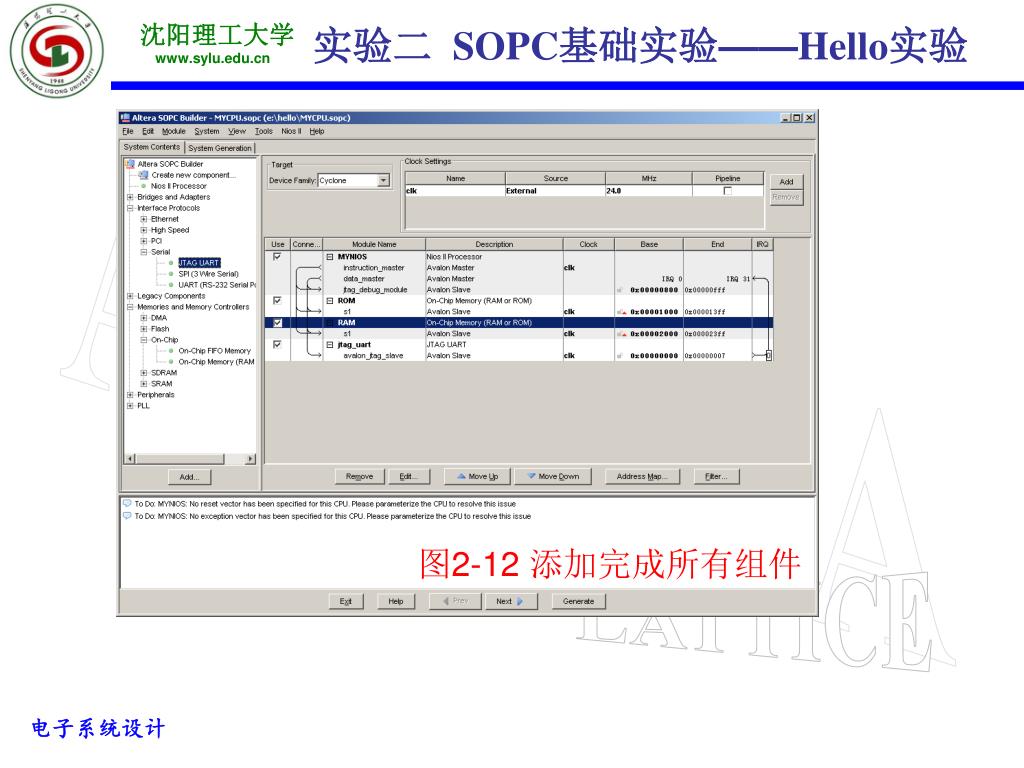Expand the SDRAM tree node

tap(144, 373)
